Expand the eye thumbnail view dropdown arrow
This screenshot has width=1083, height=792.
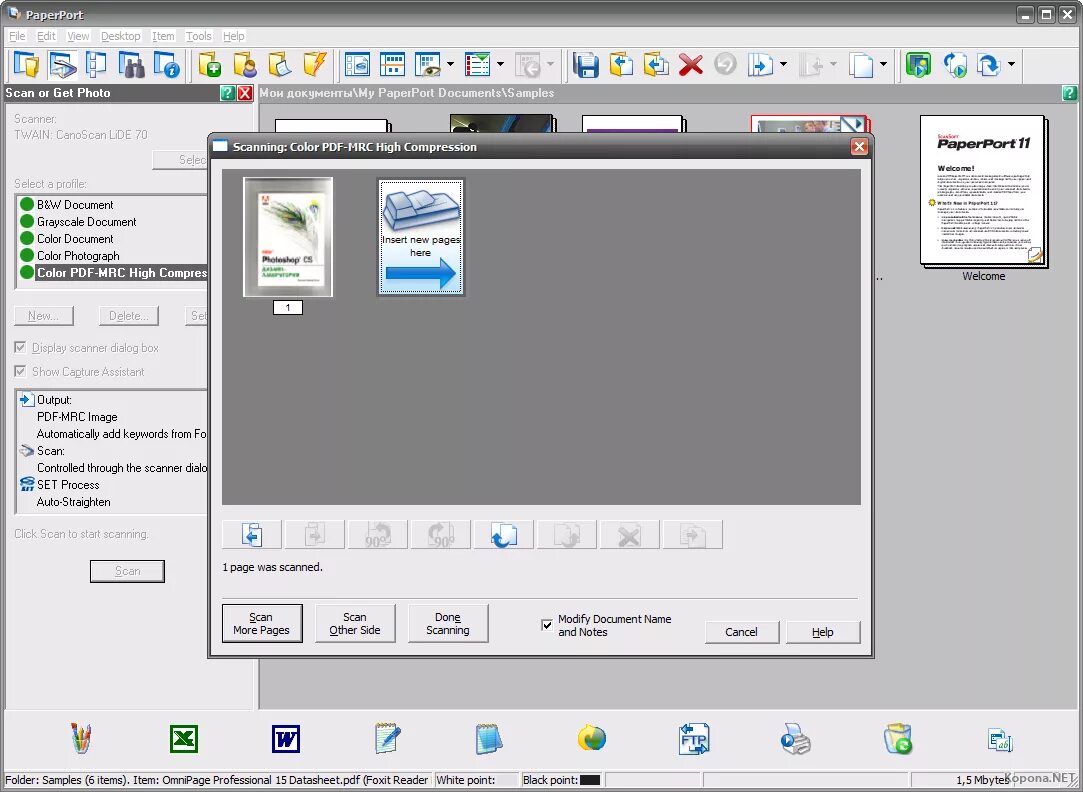click(x=450, y=65)
